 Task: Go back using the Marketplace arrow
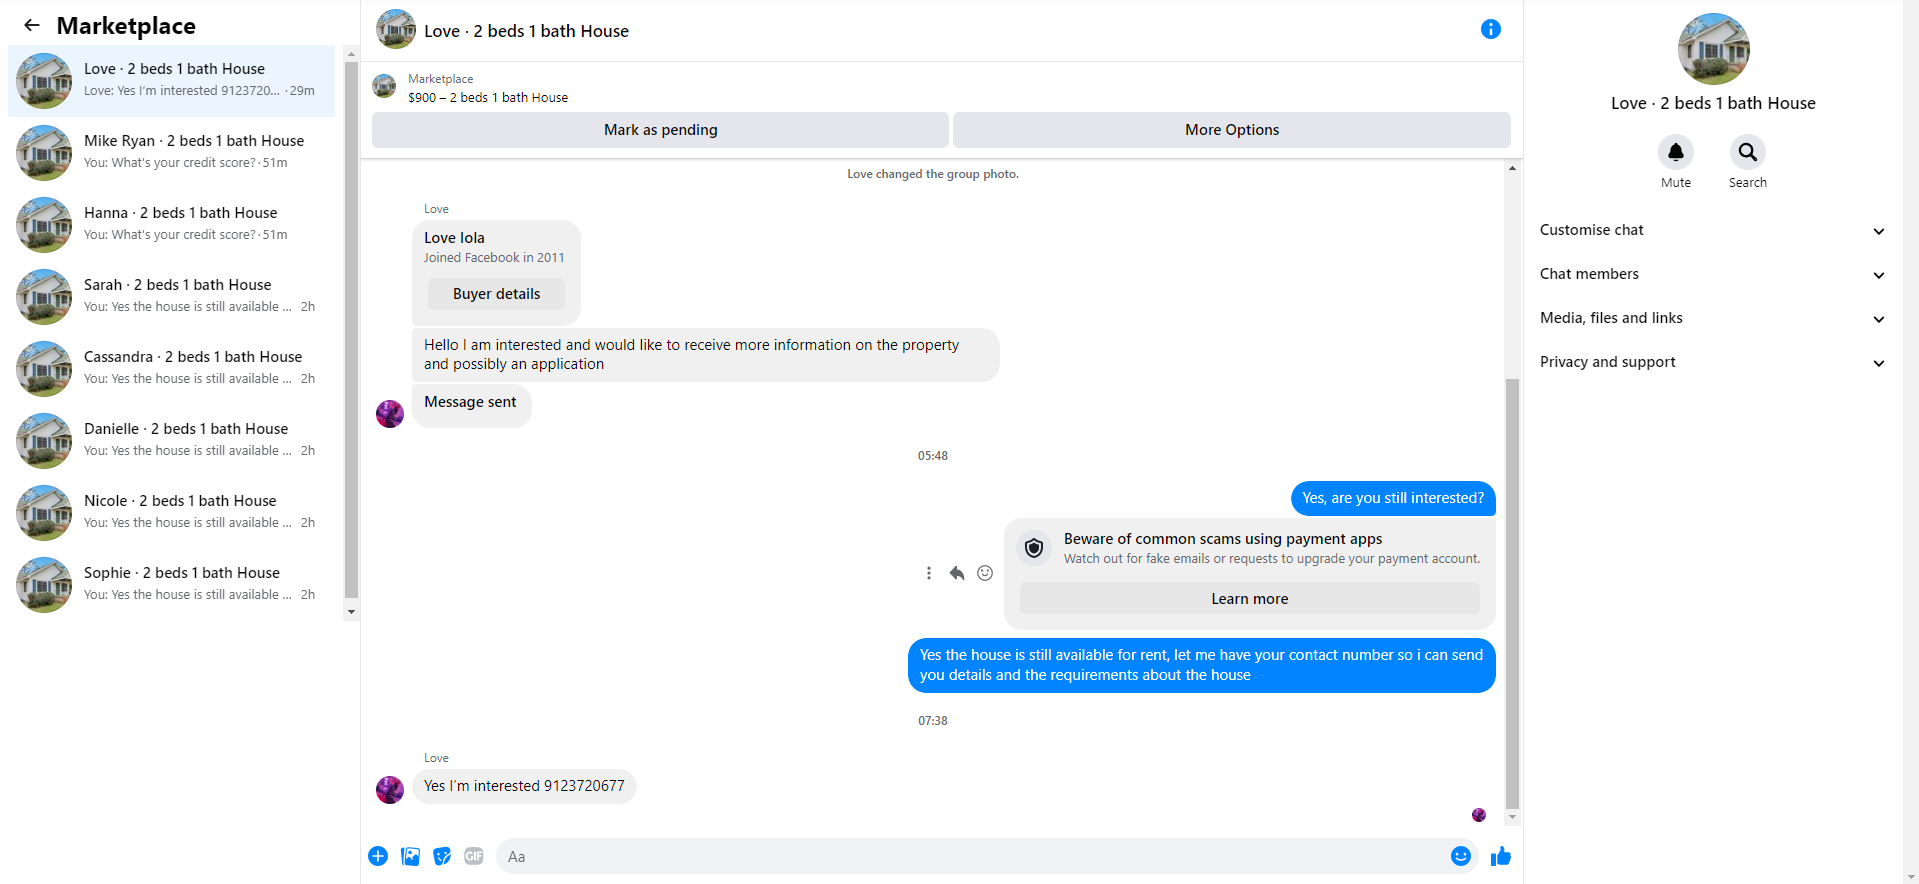coord(32,26)
